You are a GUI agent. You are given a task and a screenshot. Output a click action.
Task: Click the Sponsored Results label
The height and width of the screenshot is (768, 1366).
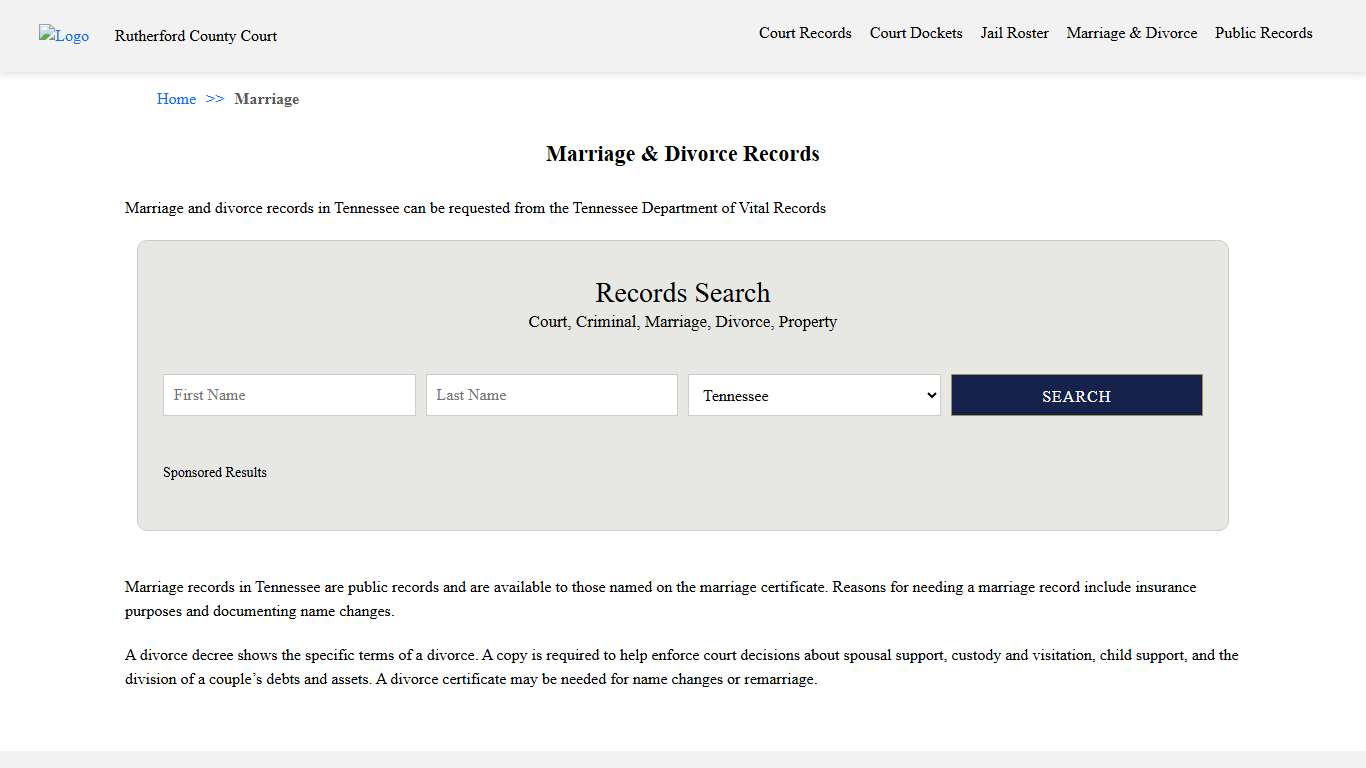pyautogui.click(x=215, y=472)
